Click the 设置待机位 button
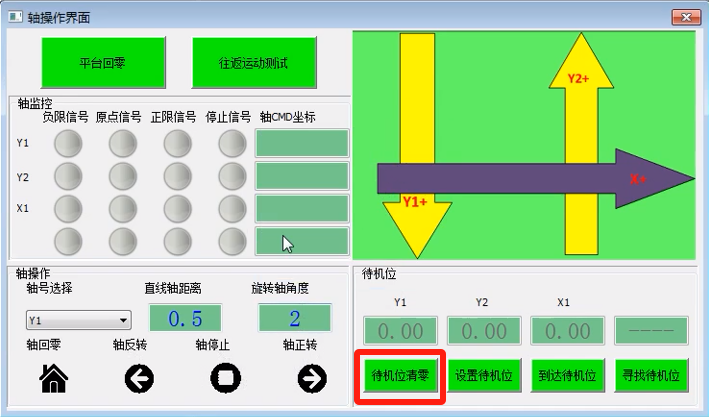Screen dimensions: 709x417 pyautogui.click(x=484, y=376)
